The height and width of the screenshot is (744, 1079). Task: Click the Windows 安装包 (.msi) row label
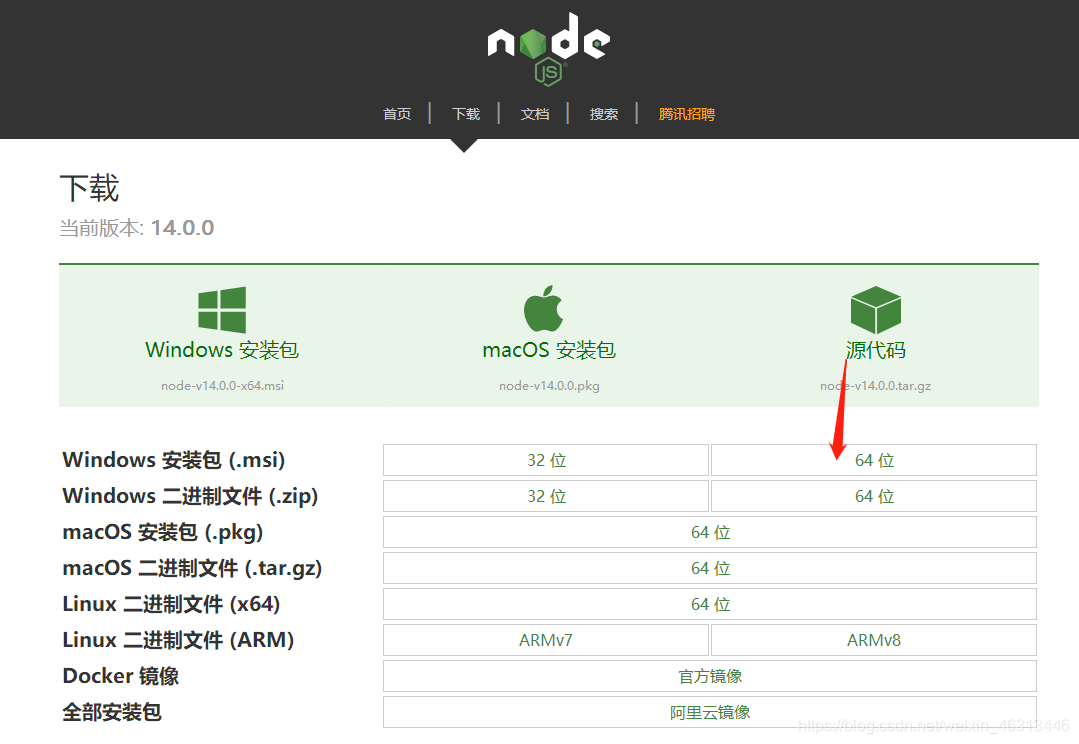point(173,460)
